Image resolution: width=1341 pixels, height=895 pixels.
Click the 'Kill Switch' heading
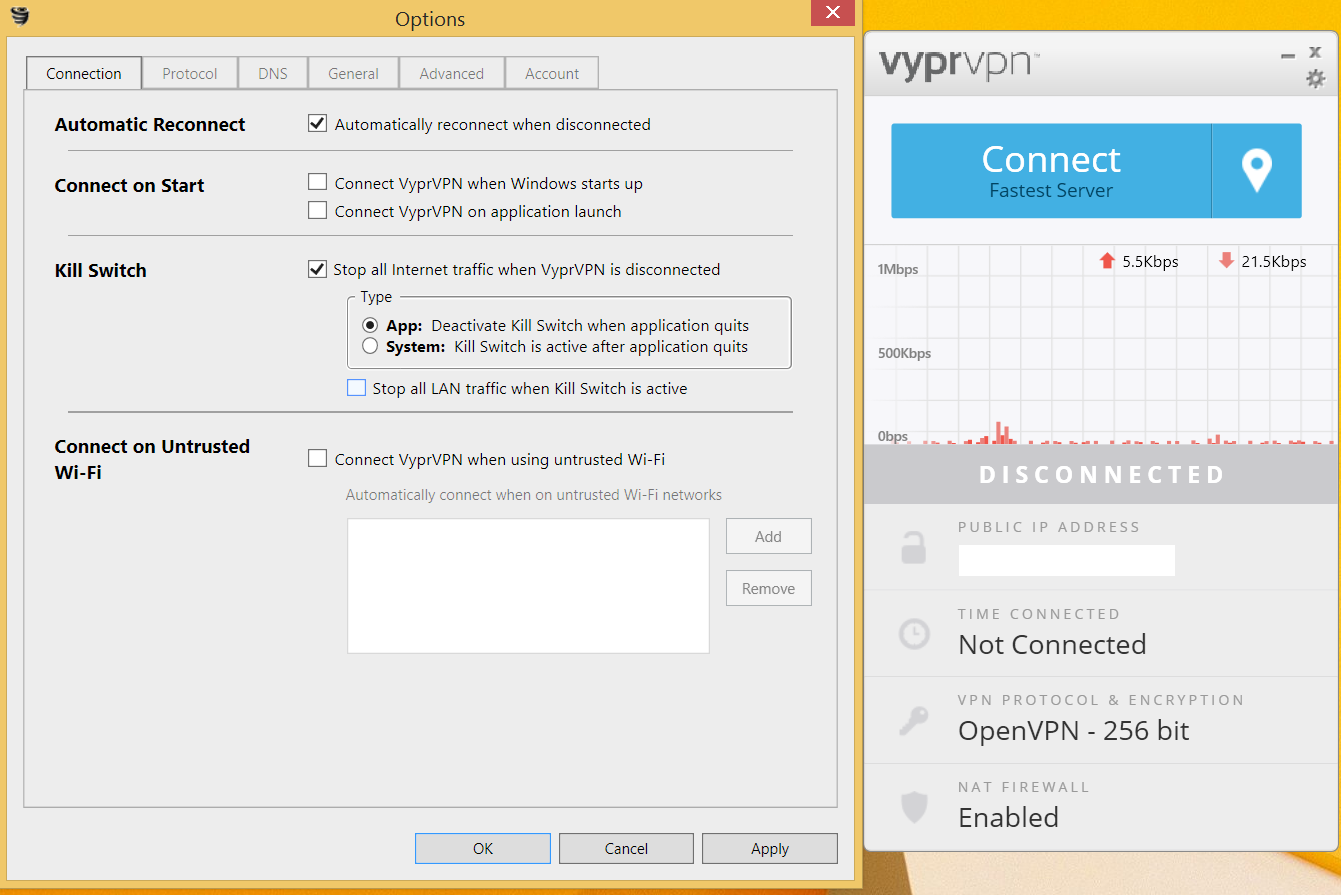coord(100,270)
